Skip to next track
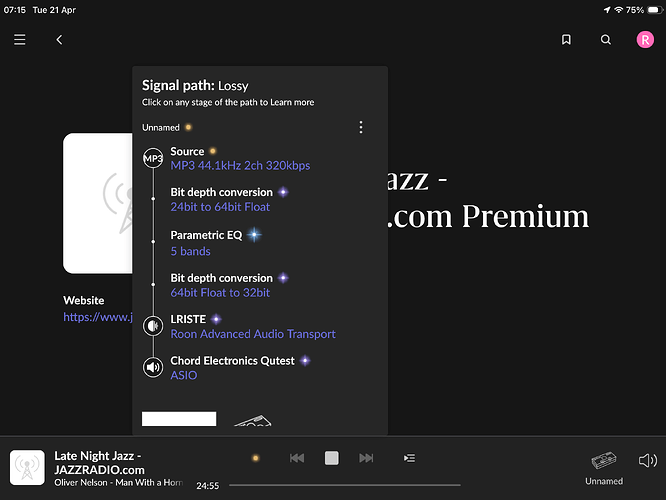This screenshot has width=666, height=500. [x=366, y=458]
